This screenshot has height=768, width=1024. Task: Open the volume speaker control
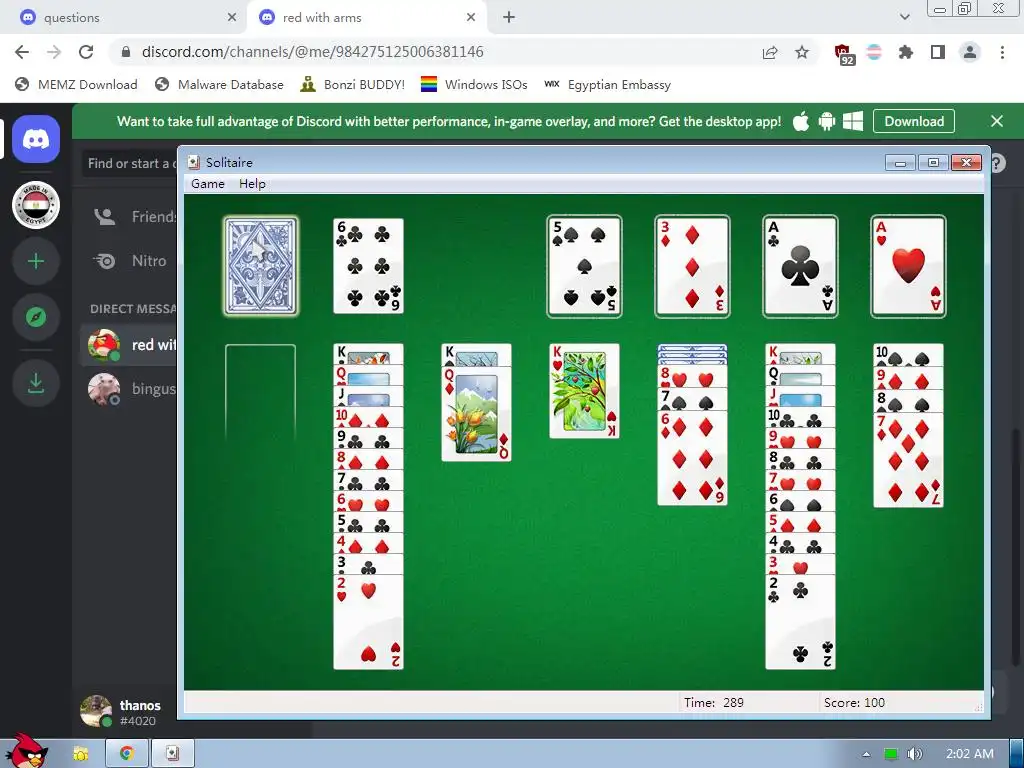[x=915, y=754]
